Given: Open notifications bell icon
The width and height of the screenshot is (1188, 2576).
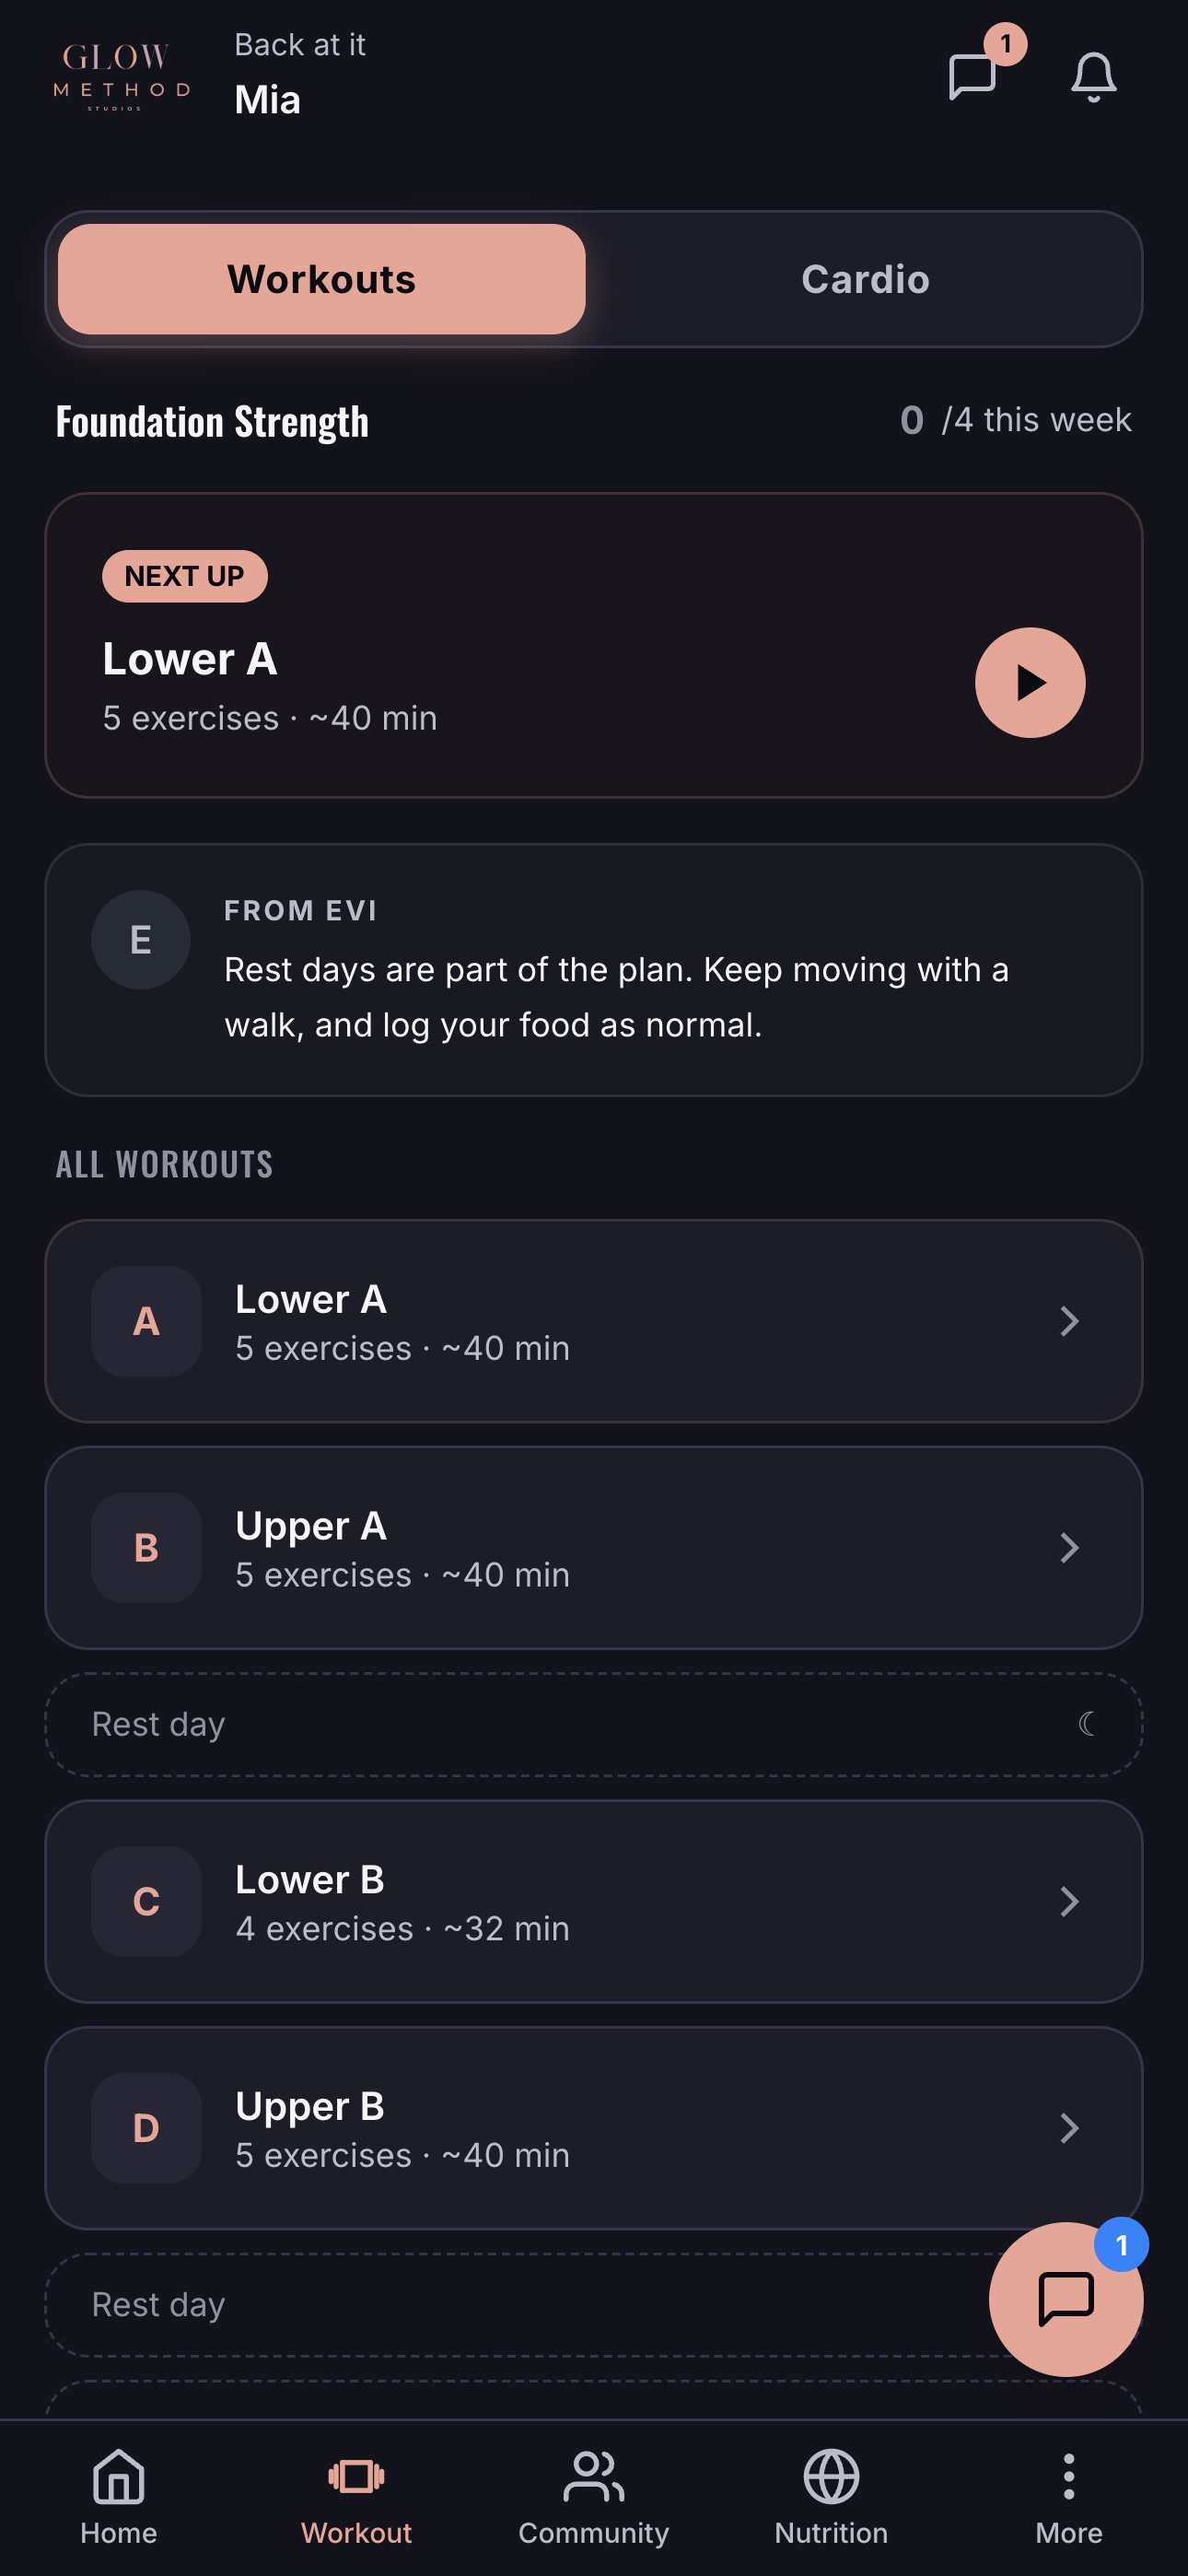Looking at the screenshot, I should pos(1093,77).
